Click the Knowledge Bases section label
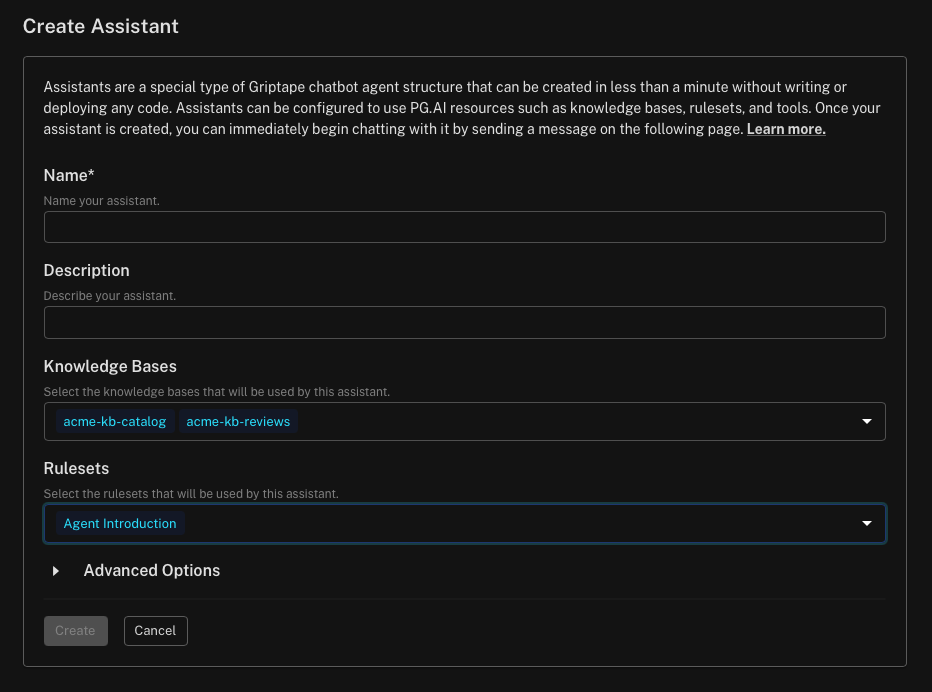 [x=110, y=367]
